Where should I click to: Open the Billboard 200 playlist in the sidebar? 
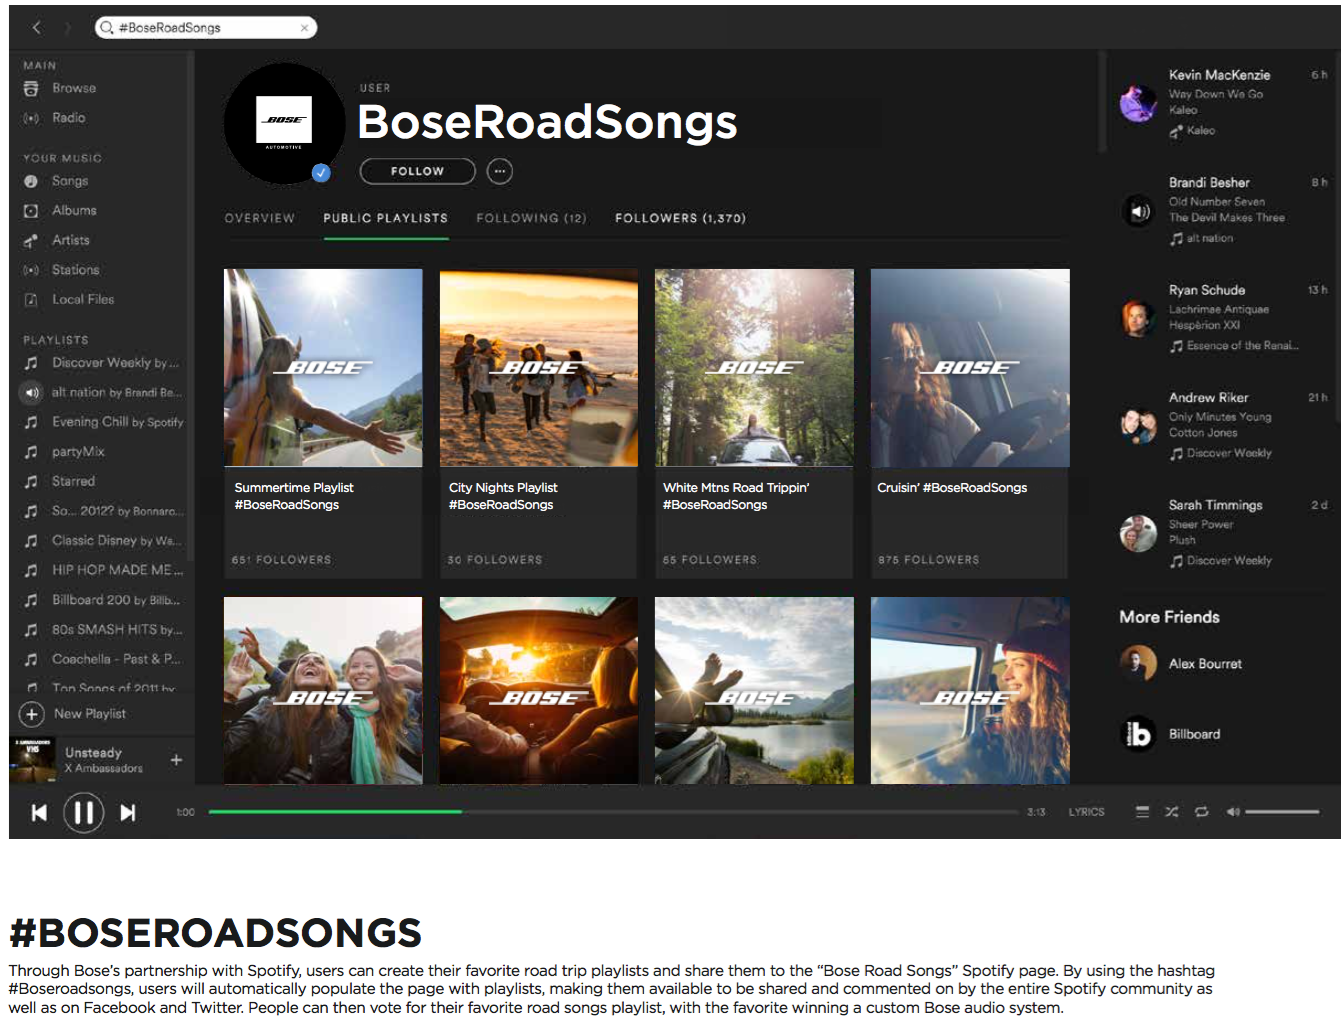[115, 600]
